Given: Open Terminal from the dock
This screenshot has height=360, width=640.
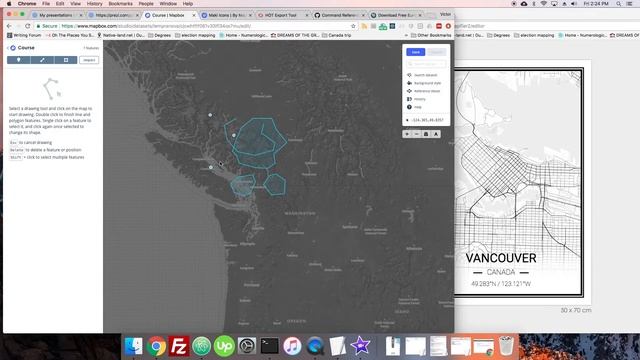Looking at the screenshot, I should click(x=269, y=346).
